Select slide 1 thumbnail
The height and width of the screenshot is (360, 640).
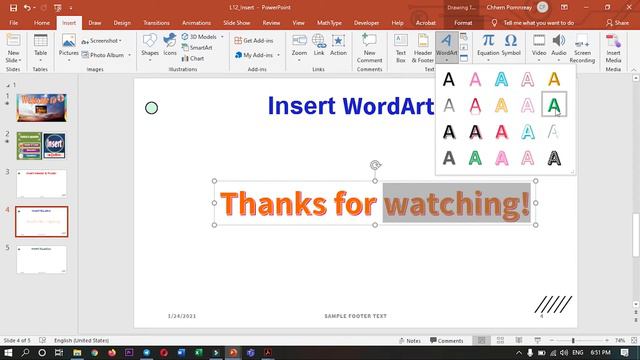point(41,107)
